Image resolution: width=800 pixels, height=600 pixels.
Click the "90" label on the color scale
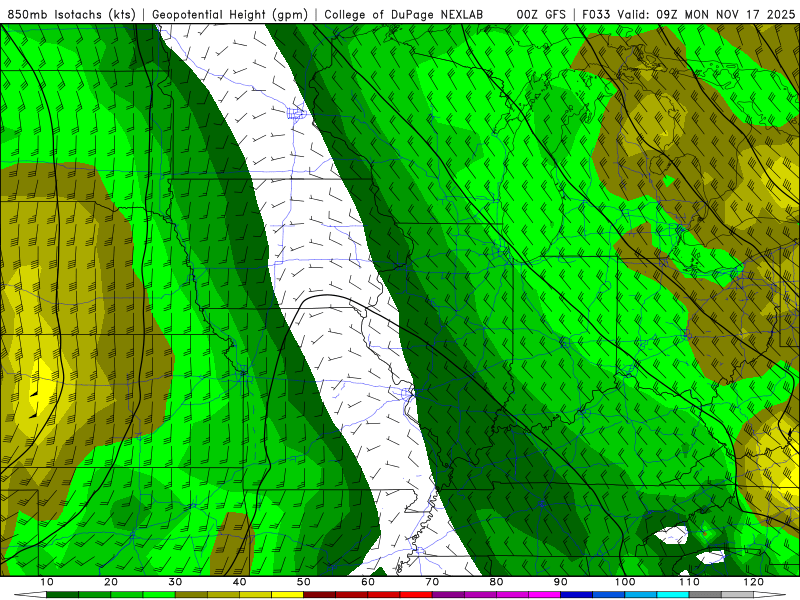pyautogui.click(x=561, y=582)
